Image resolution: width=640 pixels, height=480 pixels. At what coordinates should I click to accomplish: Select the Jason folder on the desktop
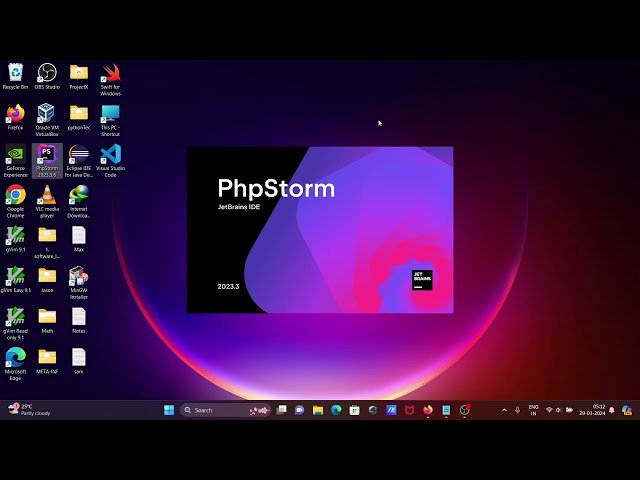click(47, 280)
